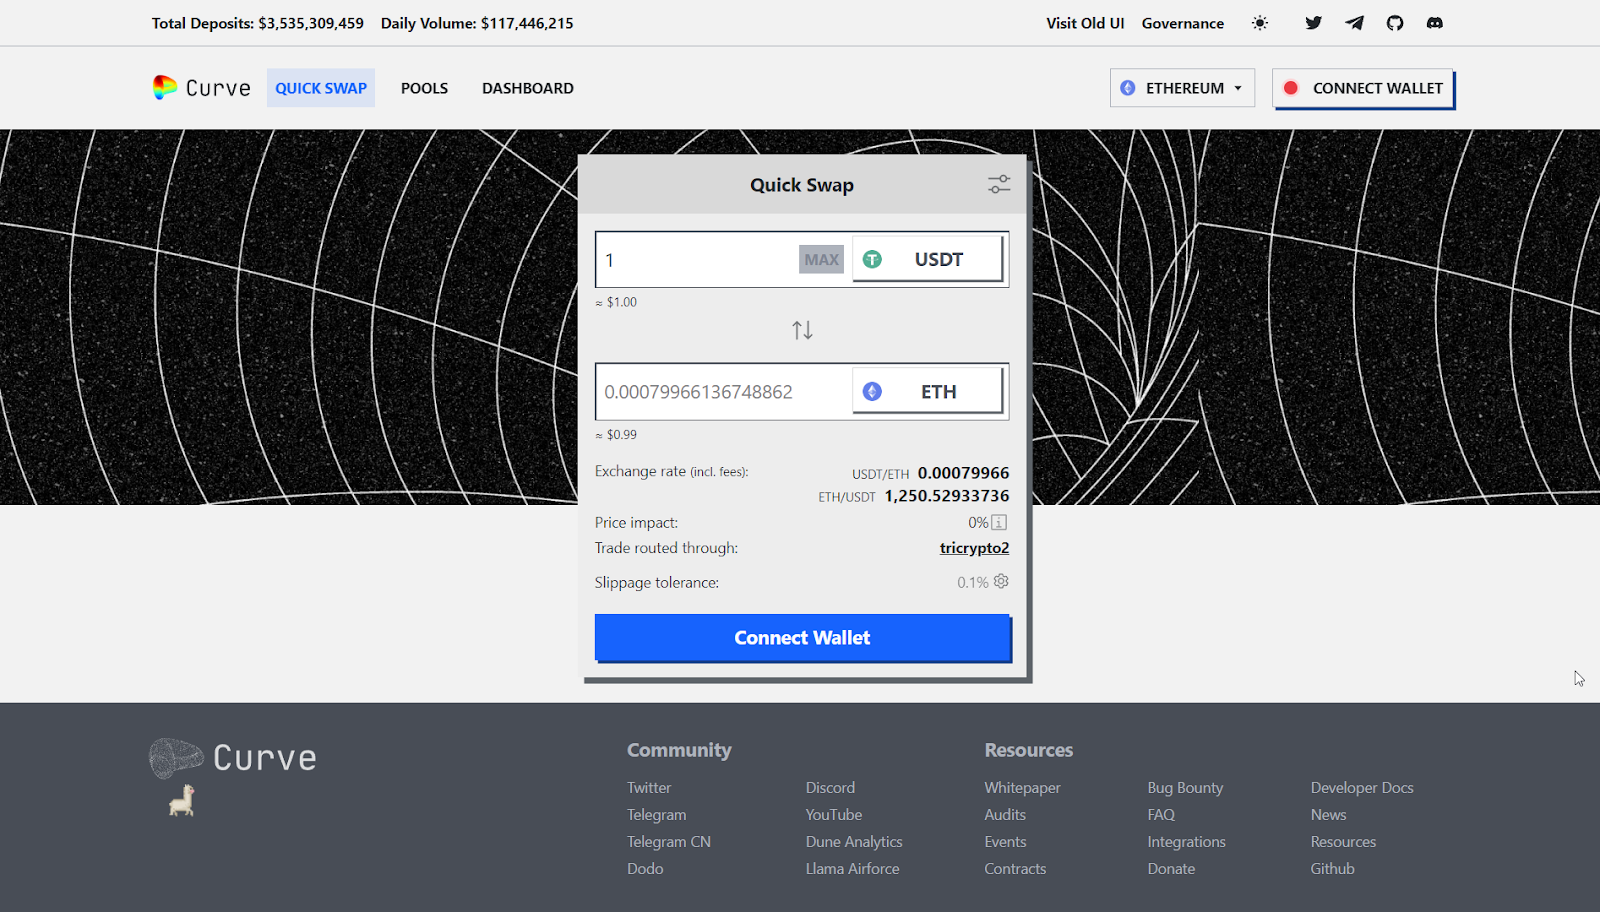The image size is (1600, 912).
Task: Open Dodo footer link
Action: coord(645,869)
